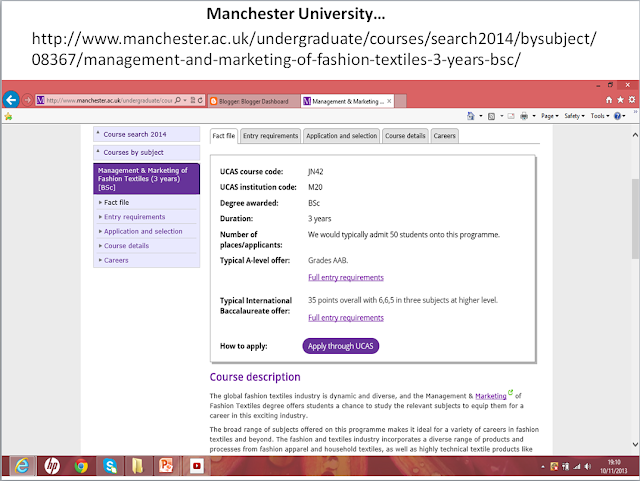Open the Application and selection tab
The width and height of the screenshot is (640, 481).
(342, 136)
